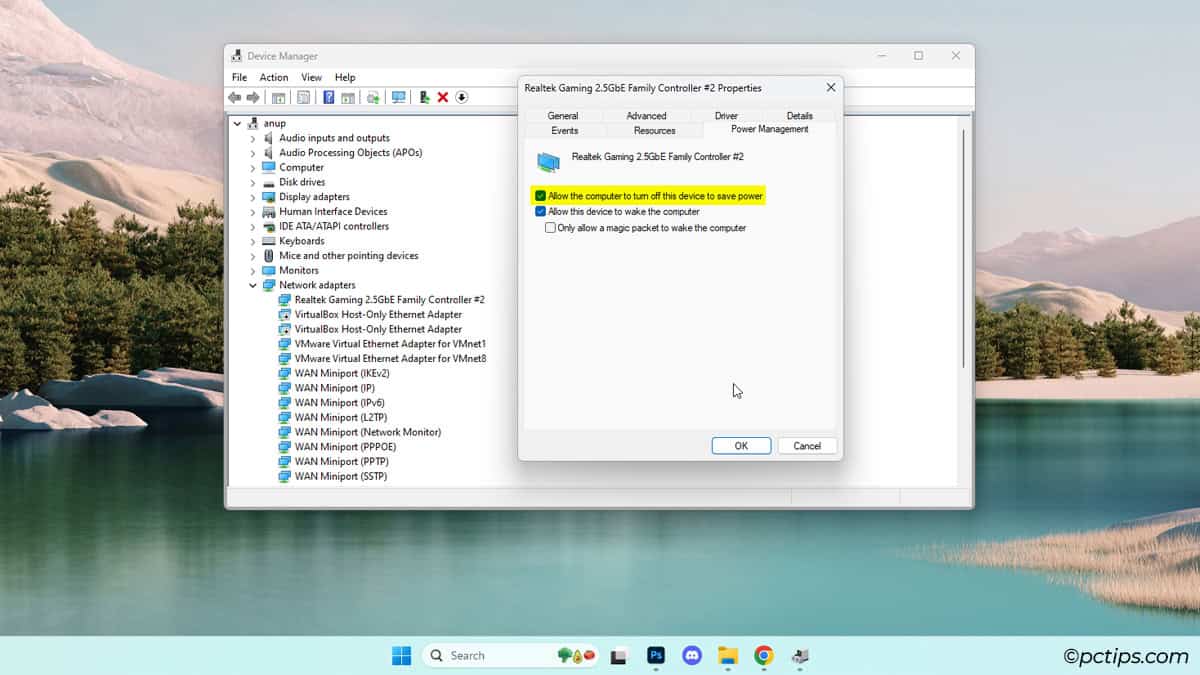The width and height of the screenshot is (1200, 675).
Task: Expand the Disk drives category
Action: 253,182
